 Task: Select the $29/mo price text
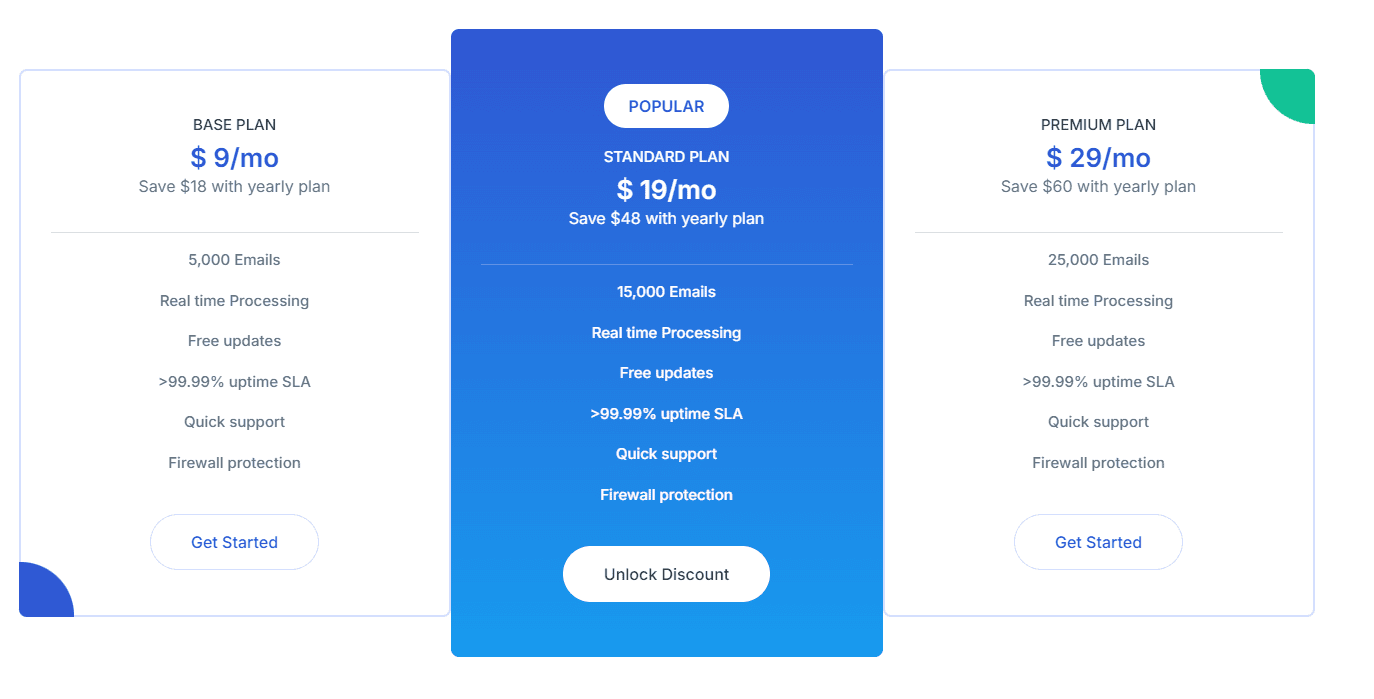point(1098,157)
